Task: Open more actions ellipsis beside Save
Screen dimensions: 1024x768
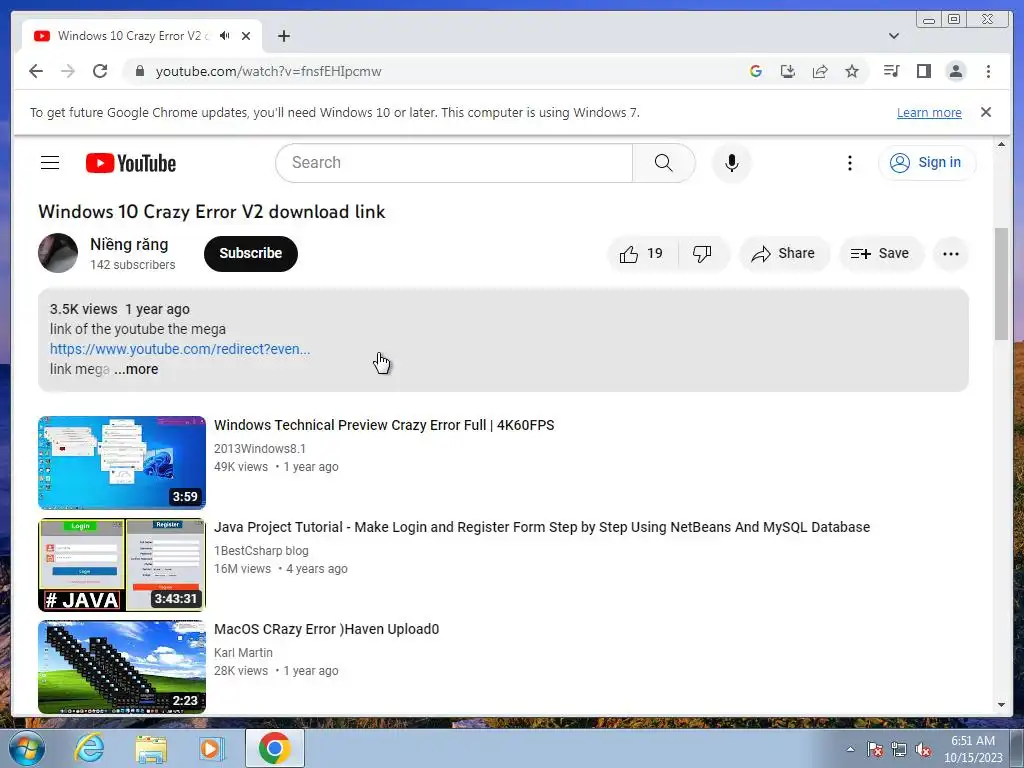Action: pyautogui.click(x=950, y=253)
